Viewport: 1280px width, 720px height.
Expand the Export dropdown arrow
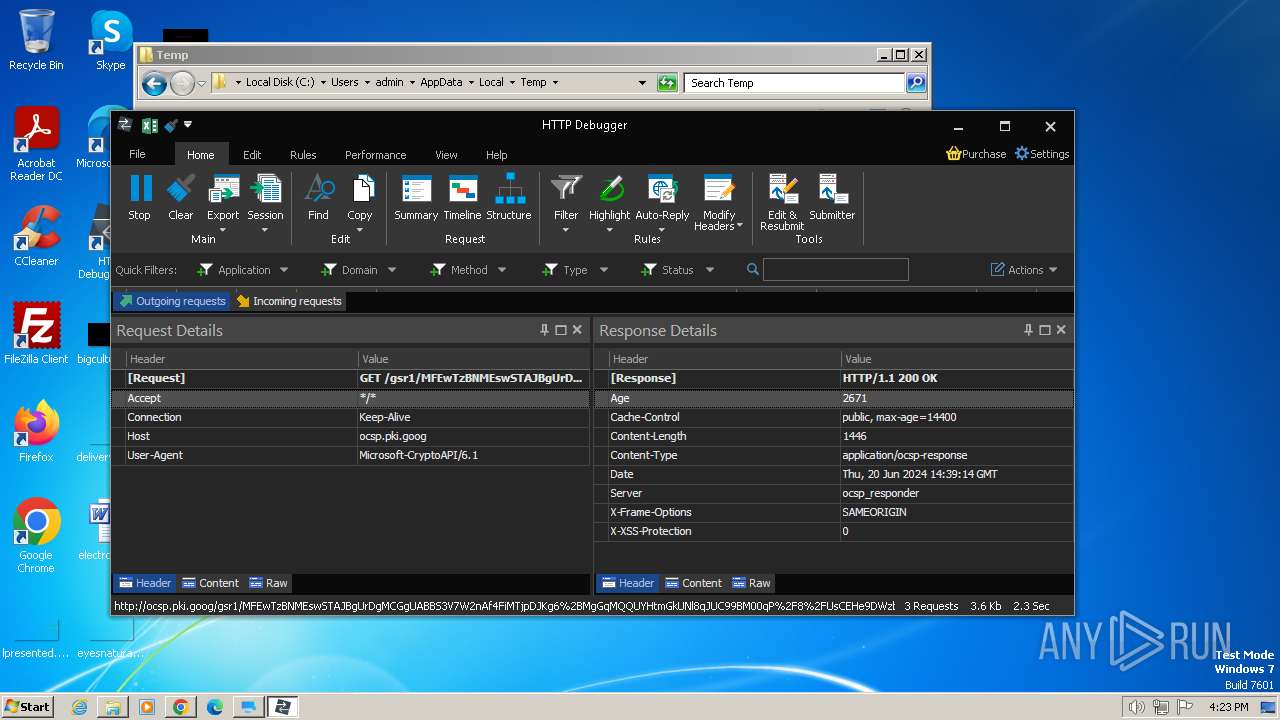pyautogui.click(x=223, y=231)
